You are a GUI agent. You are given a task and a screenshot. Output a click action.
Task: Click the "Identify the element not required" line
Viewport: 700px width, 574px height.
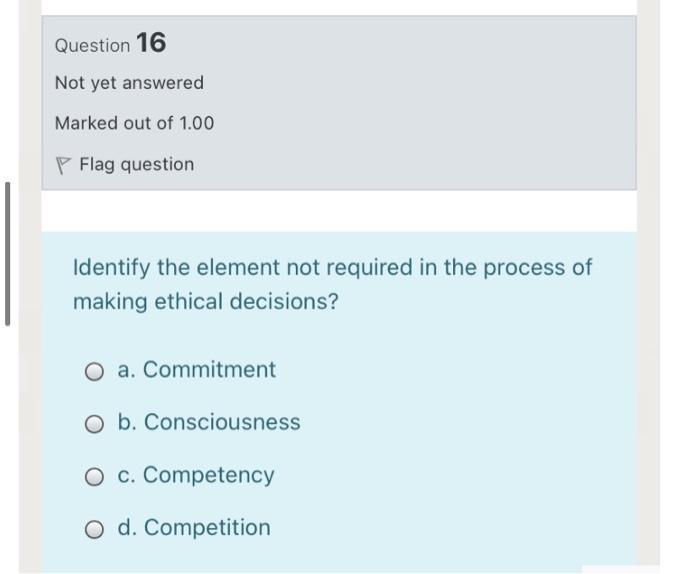click(332, 268)
